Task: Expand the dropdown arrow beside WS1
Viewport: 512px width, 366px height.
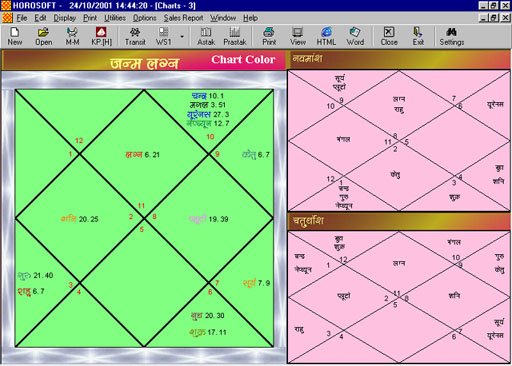Action: [182, 36]
